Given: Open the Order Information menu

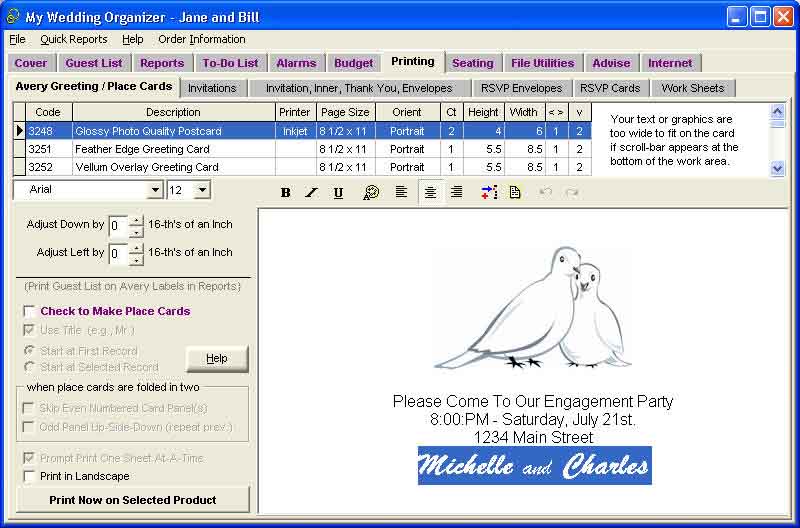Looking at the screenshot, I should click(x=202, y=39).
